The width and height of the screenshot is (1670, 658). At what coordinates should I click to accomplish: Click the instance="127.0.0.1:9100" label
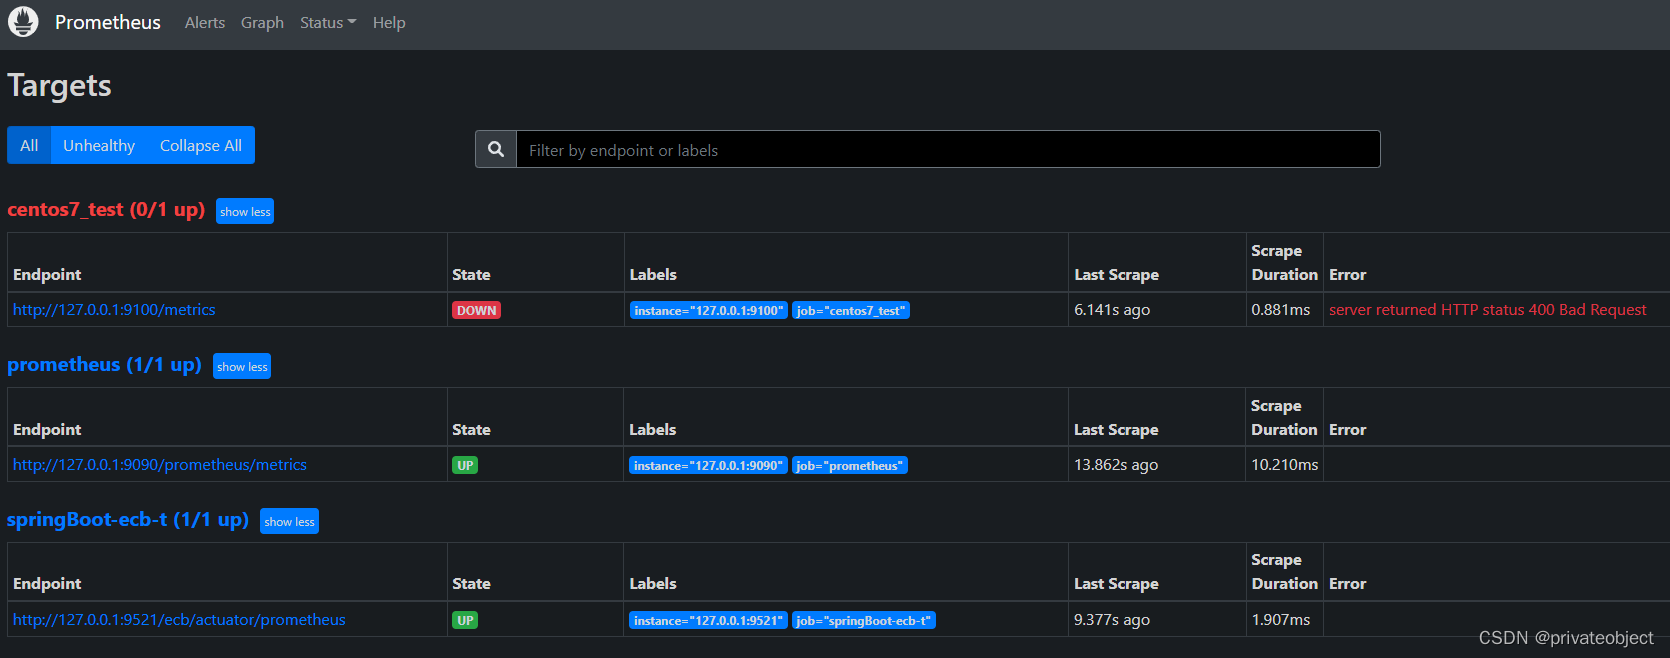[709, 310]
